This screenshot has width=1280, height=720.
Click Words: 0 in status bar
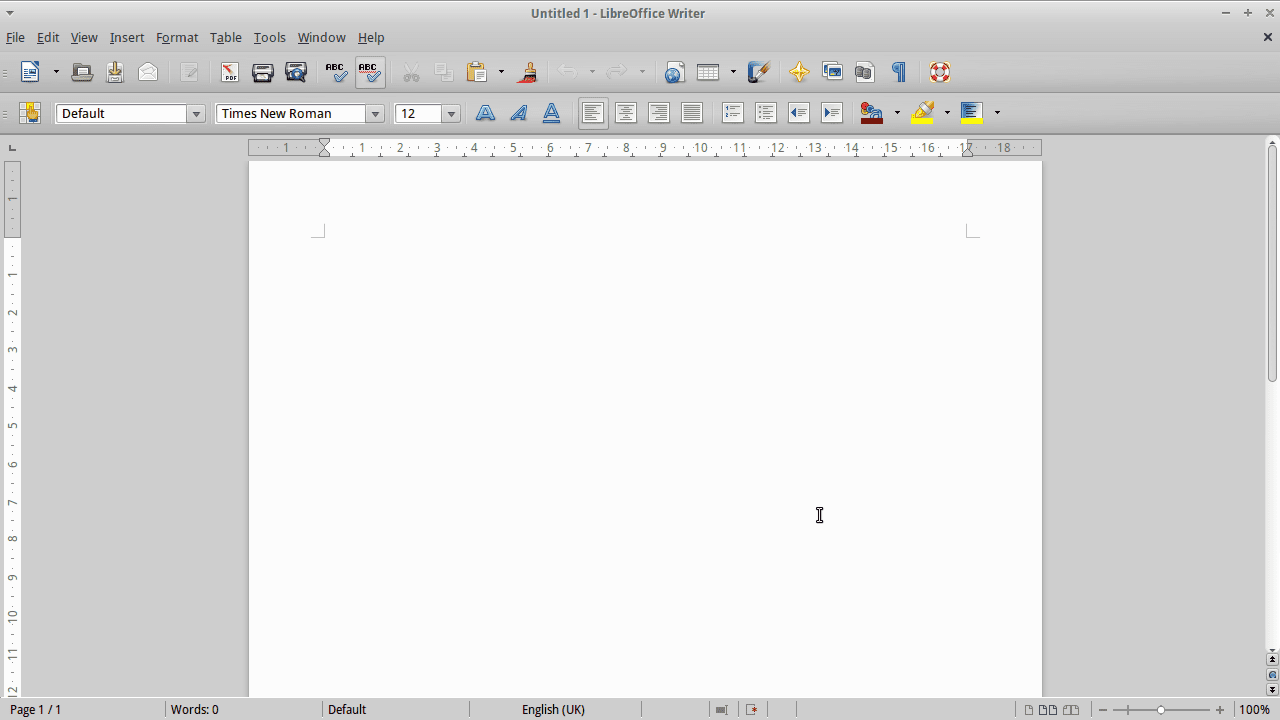(x=195, y=709)
